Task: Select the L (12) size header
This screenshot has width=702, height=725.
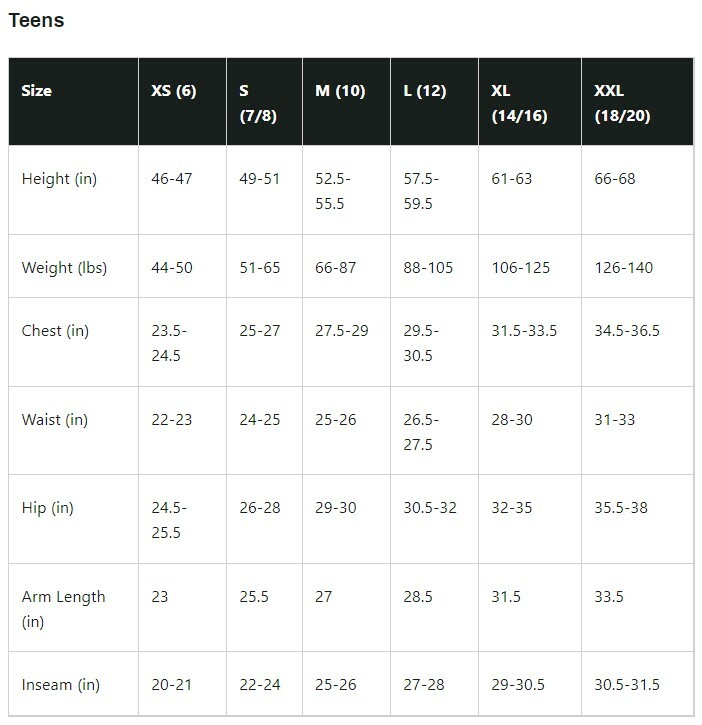Action: tap(424, 91)
